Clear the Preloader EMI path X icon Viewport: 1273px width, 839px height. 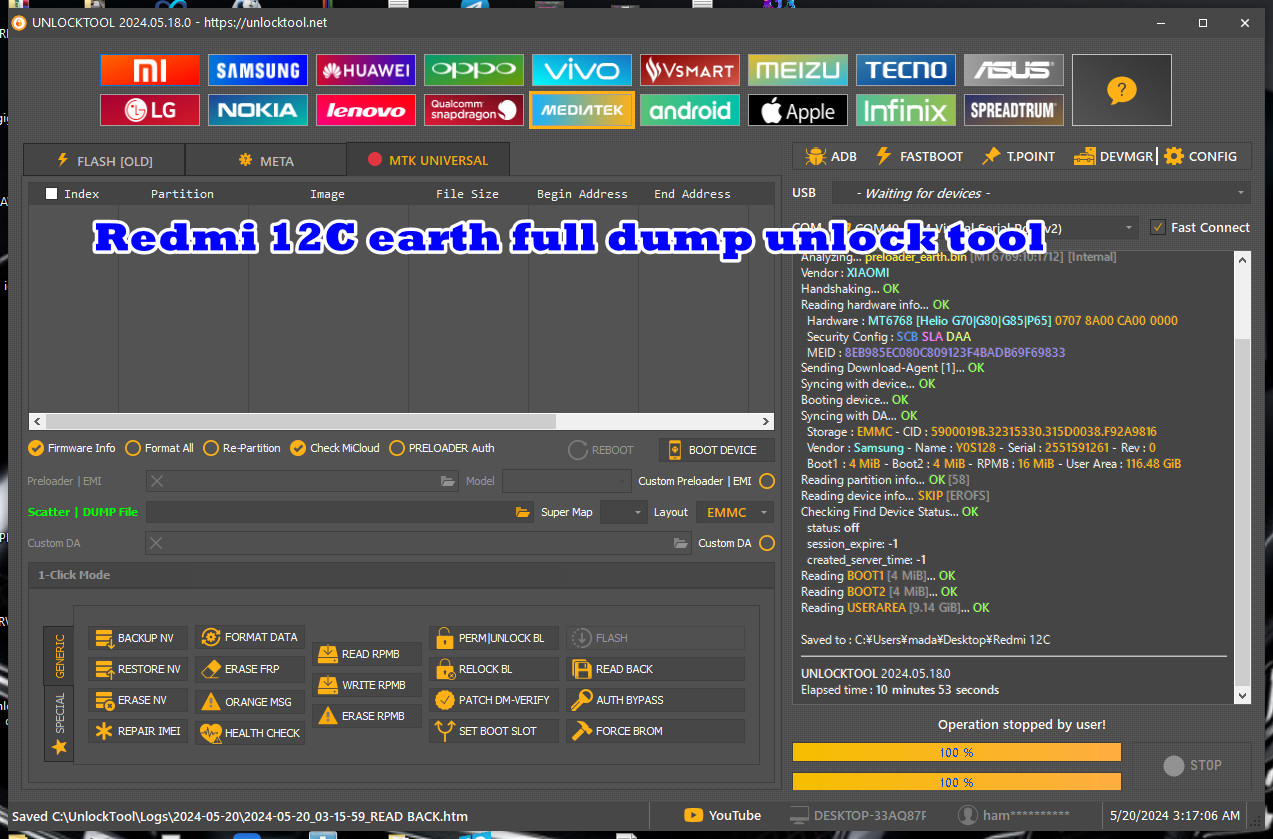coord(157,481)
